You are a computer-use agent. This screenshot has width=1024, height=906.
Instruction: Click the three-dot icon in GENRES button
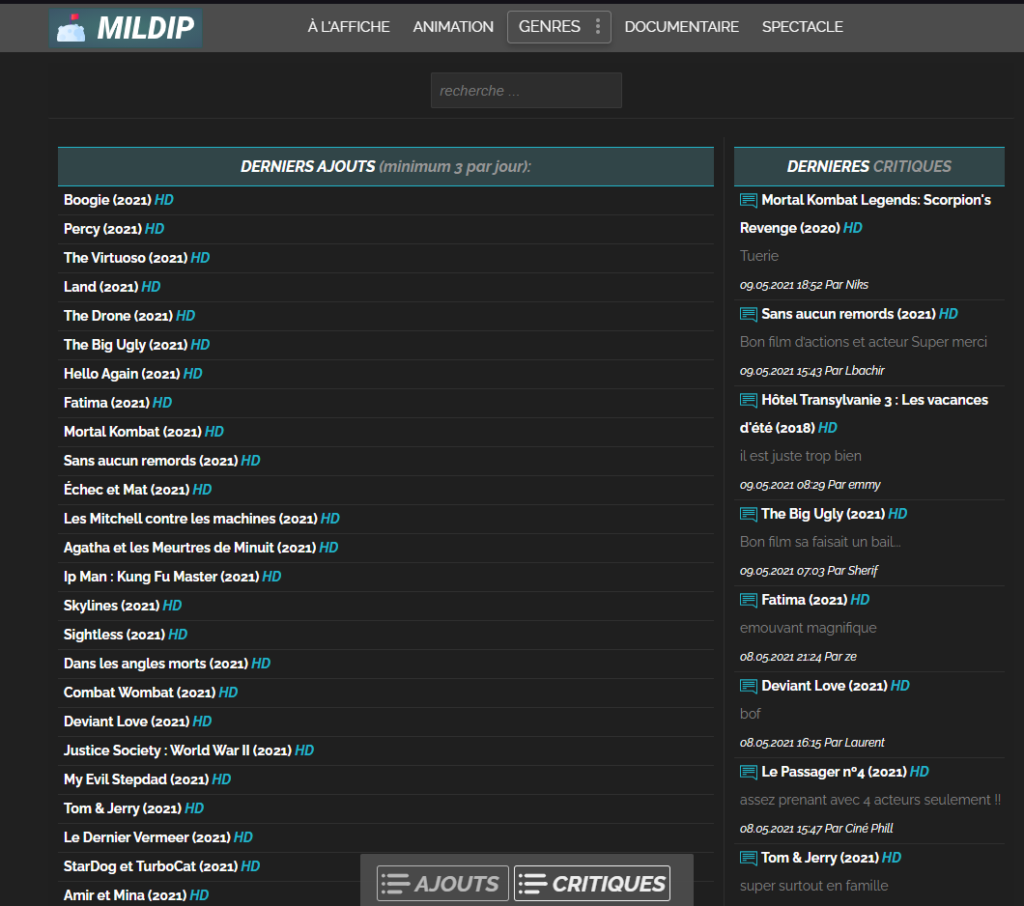pos(598,27)
